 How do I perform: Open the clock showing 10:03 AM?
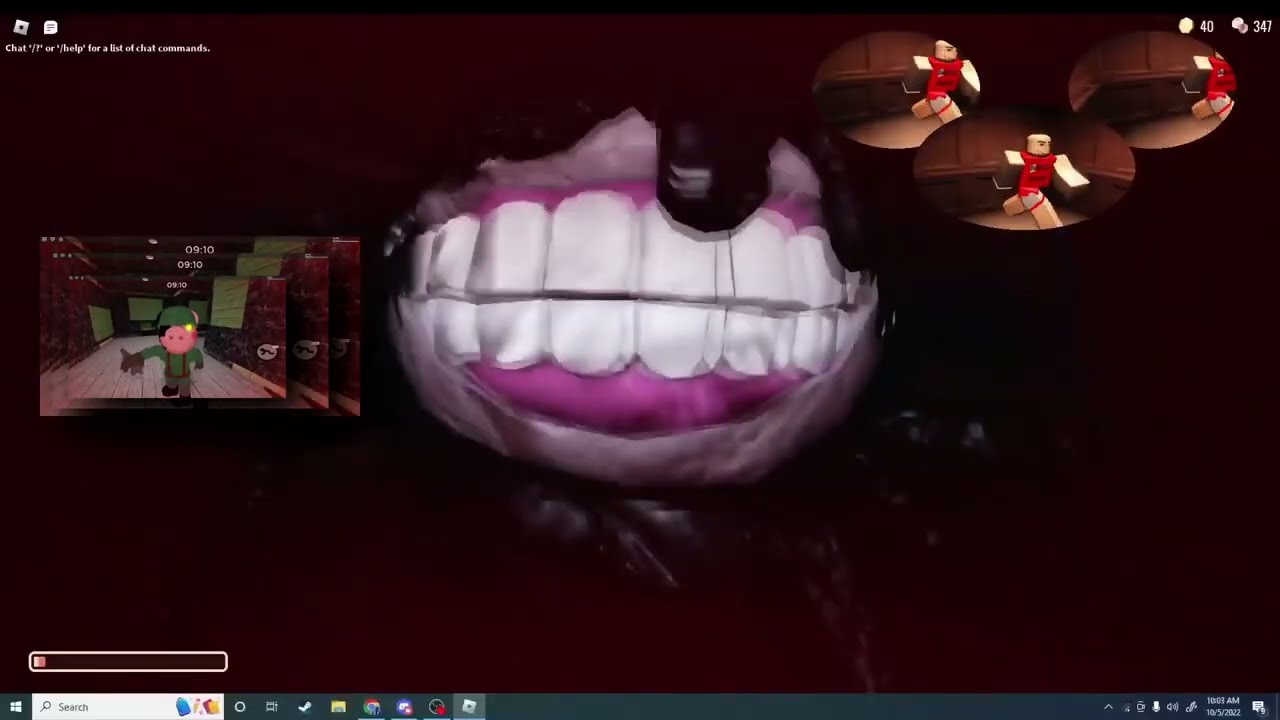coord(1224,707)
